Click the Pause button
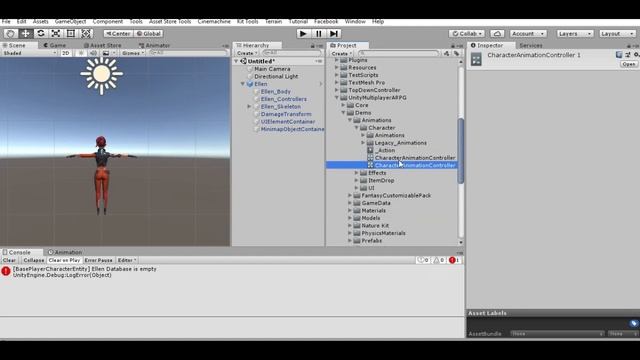 (318, 33)
